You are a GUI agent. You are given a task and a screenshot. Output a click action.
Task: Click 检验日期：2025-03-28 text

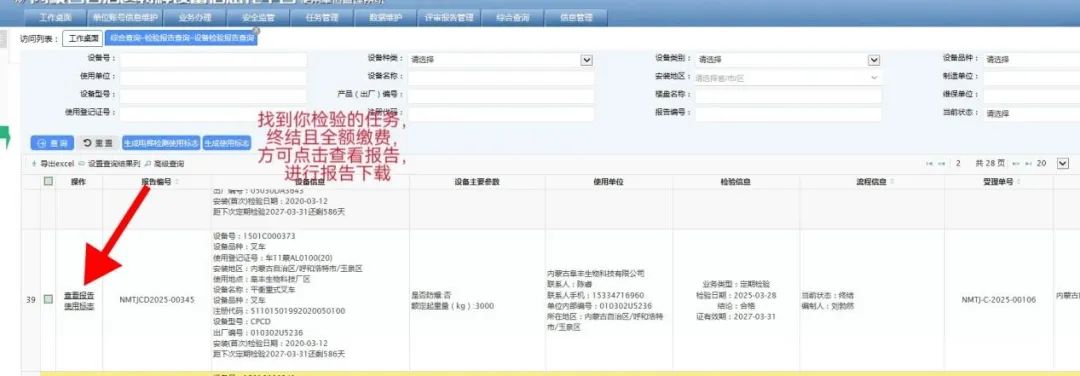736,295
